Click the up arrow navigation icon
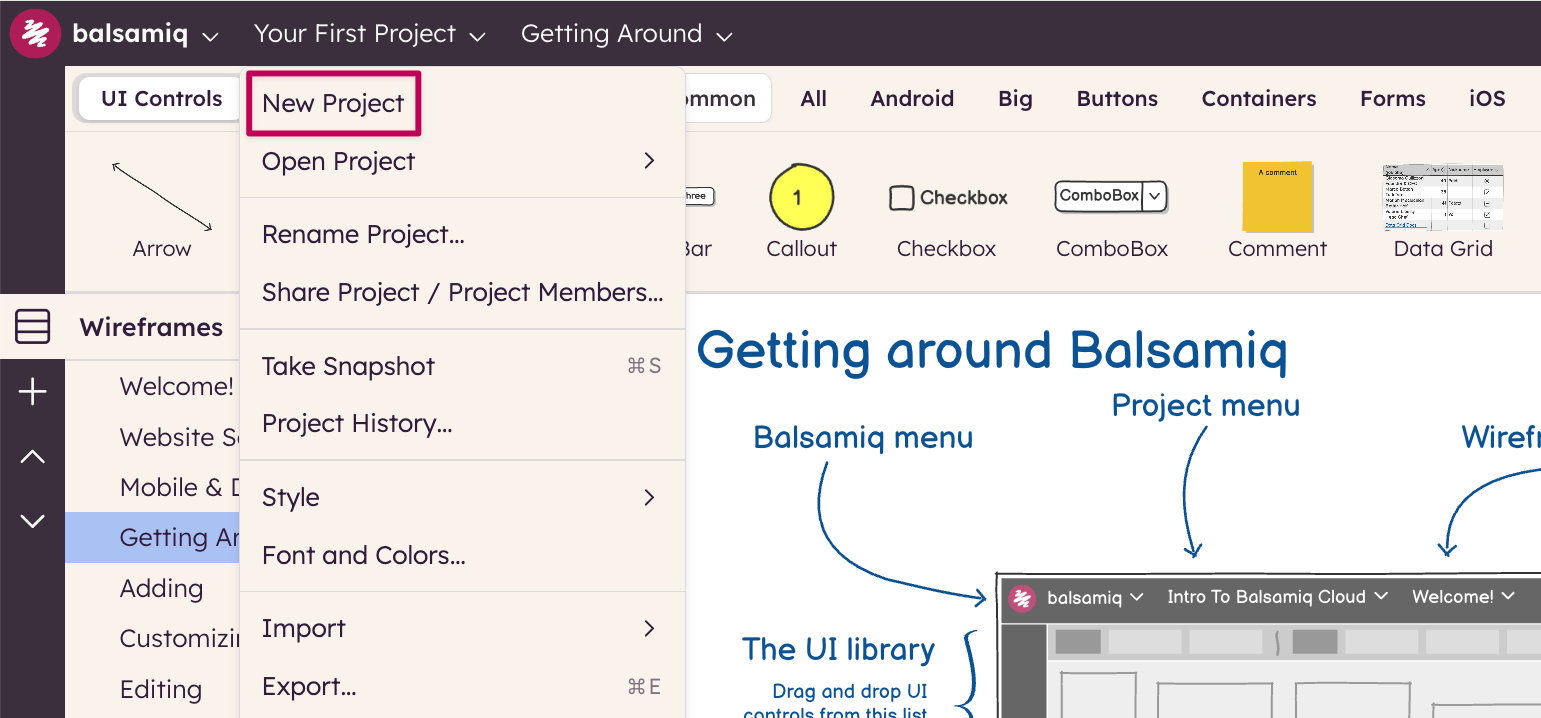This screenshot has width=1541, height=718. tap(33, 457)
